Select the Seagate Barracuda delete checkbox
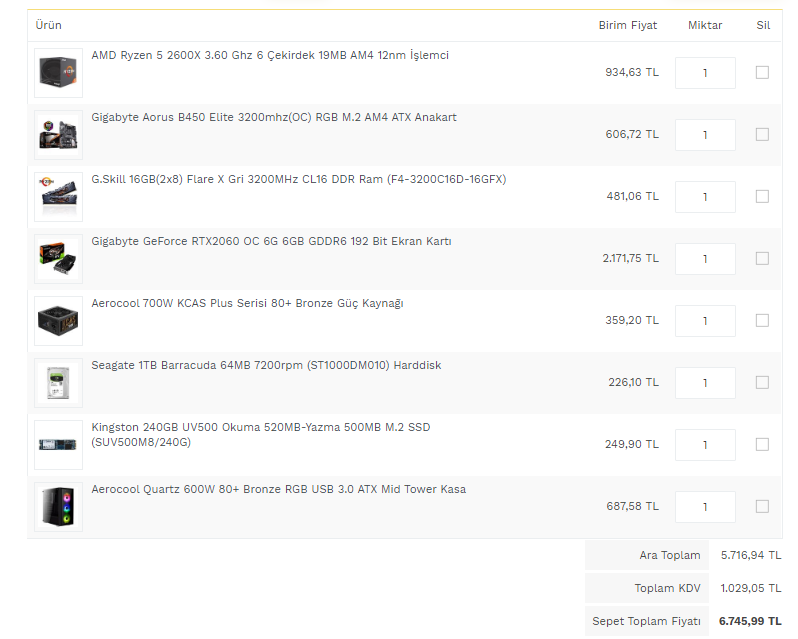 (762, 382)
